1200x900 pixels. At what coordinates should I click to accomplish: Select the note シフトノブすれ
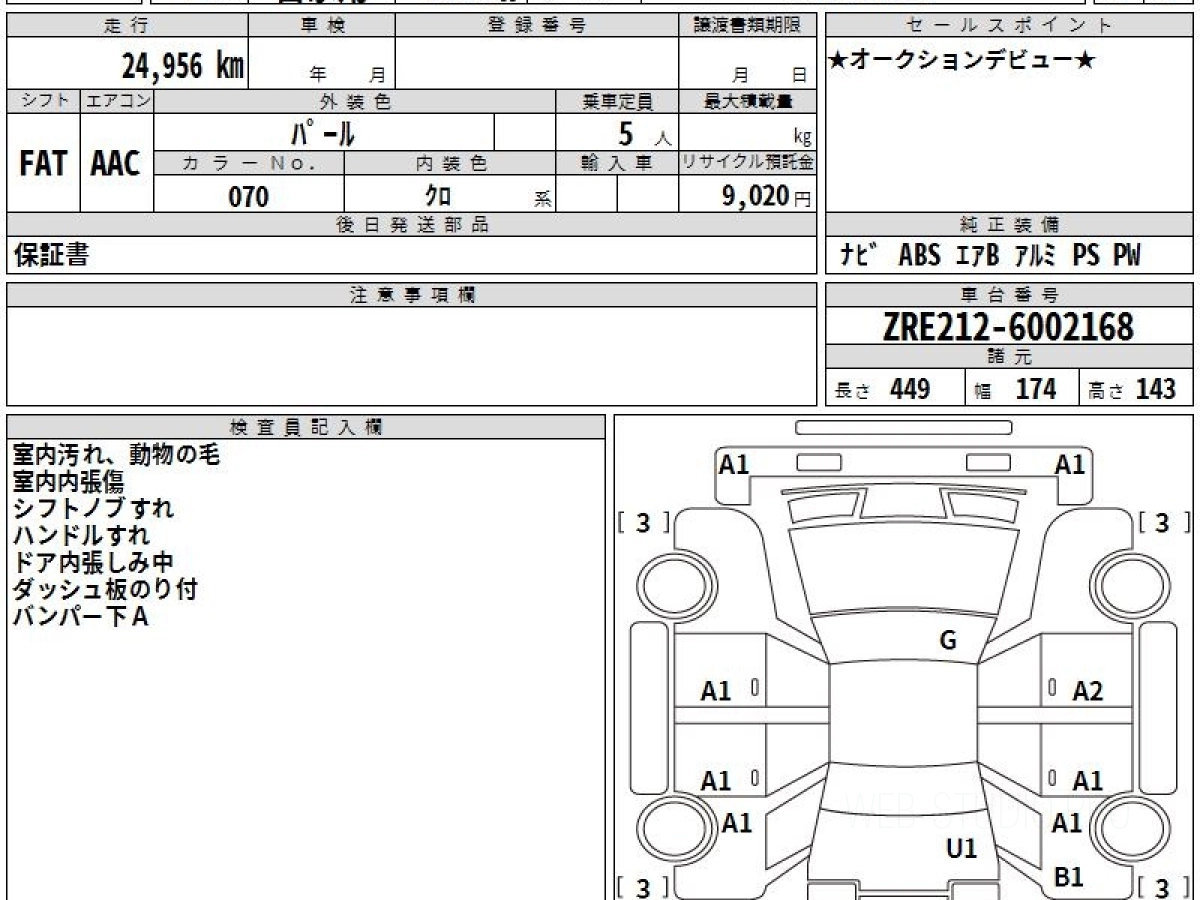tap(93, 508)
